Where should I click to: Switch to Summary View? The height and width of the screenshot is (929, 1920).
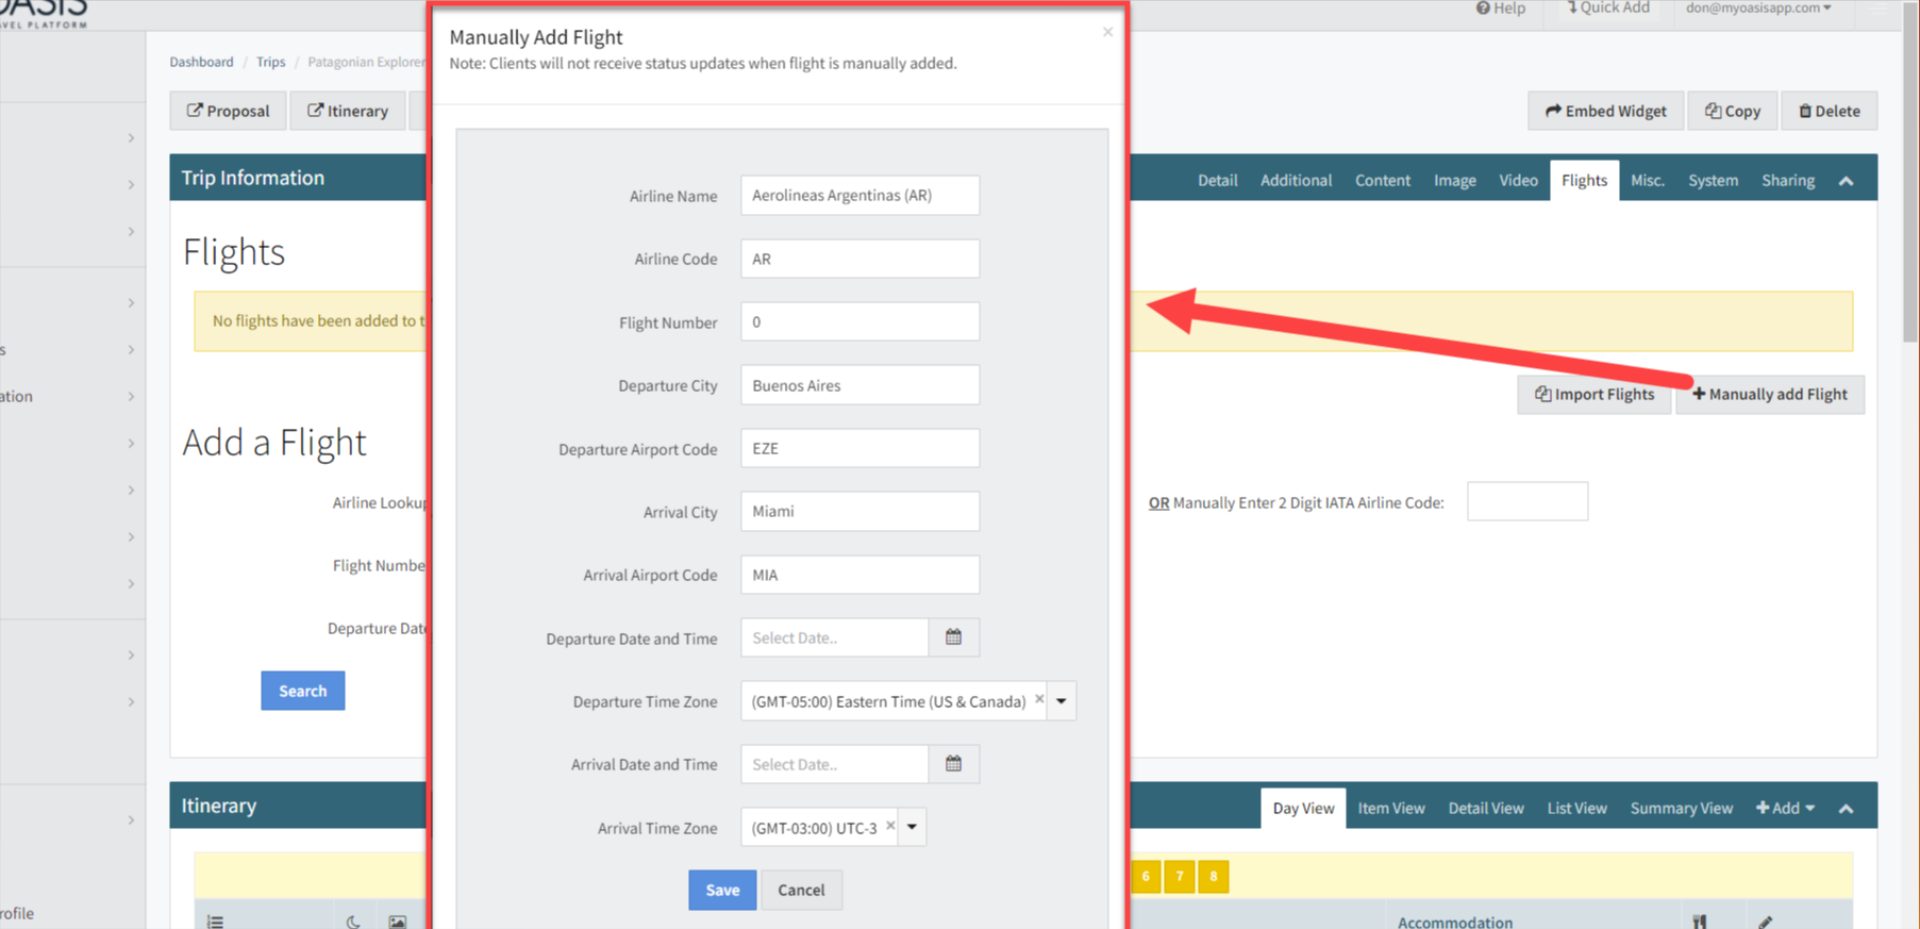click(1681, 808)
